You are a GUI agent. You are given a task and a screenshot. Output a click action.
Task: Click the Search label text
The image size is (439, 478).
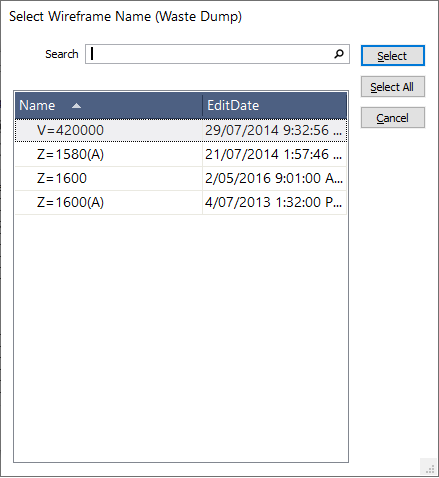(x=62, y=54)
